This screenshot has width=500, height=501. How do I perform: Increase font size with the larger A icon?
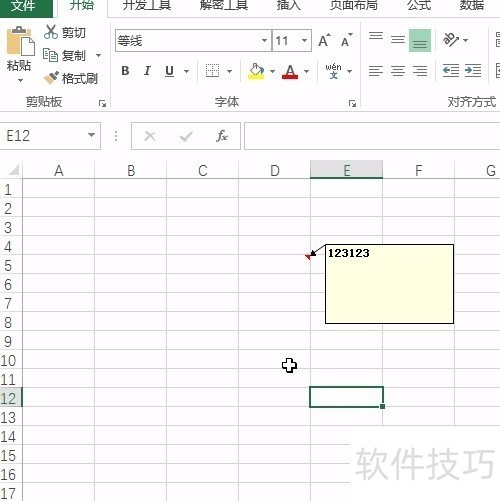click(x=324, y=40)
